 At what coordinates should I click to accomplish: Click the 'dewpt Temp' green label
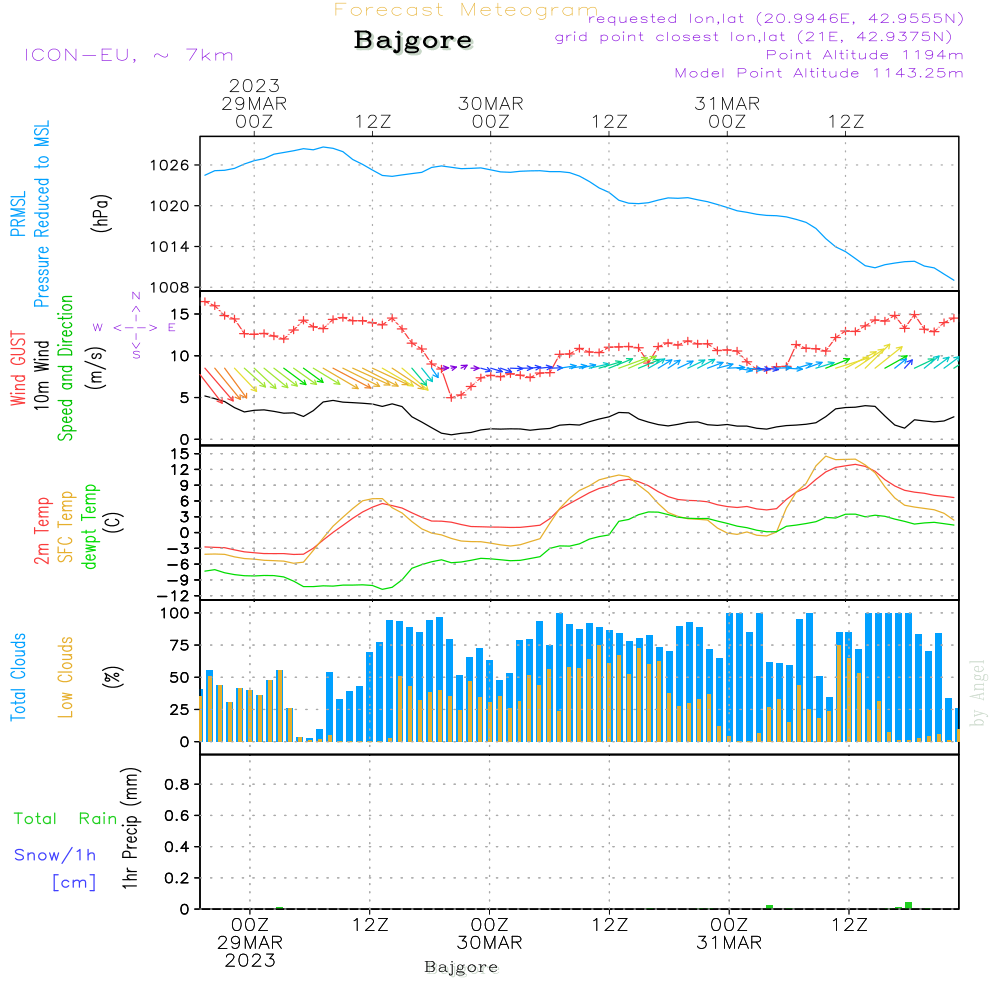(90, 526)
